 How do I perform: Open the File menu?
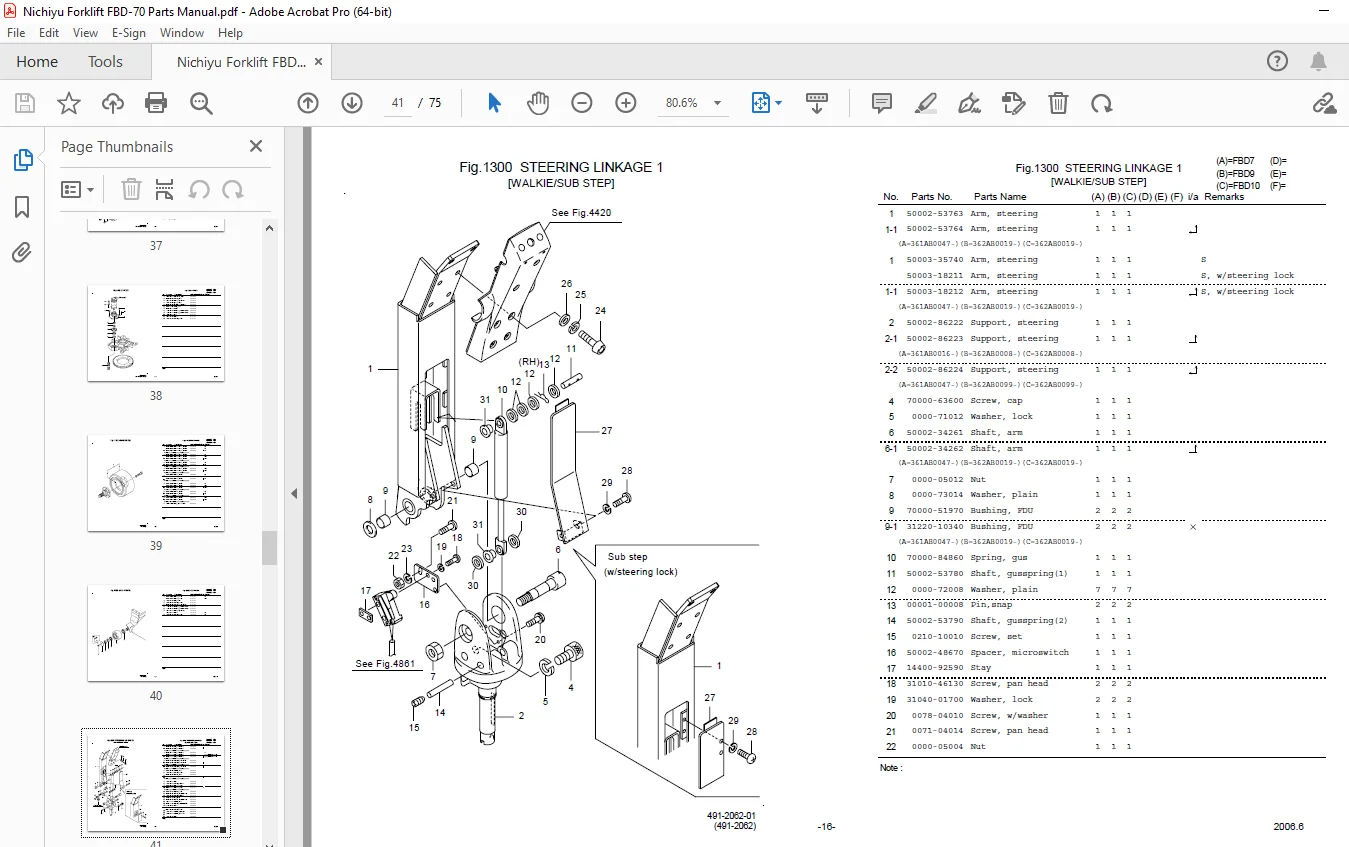pos(16,32)
